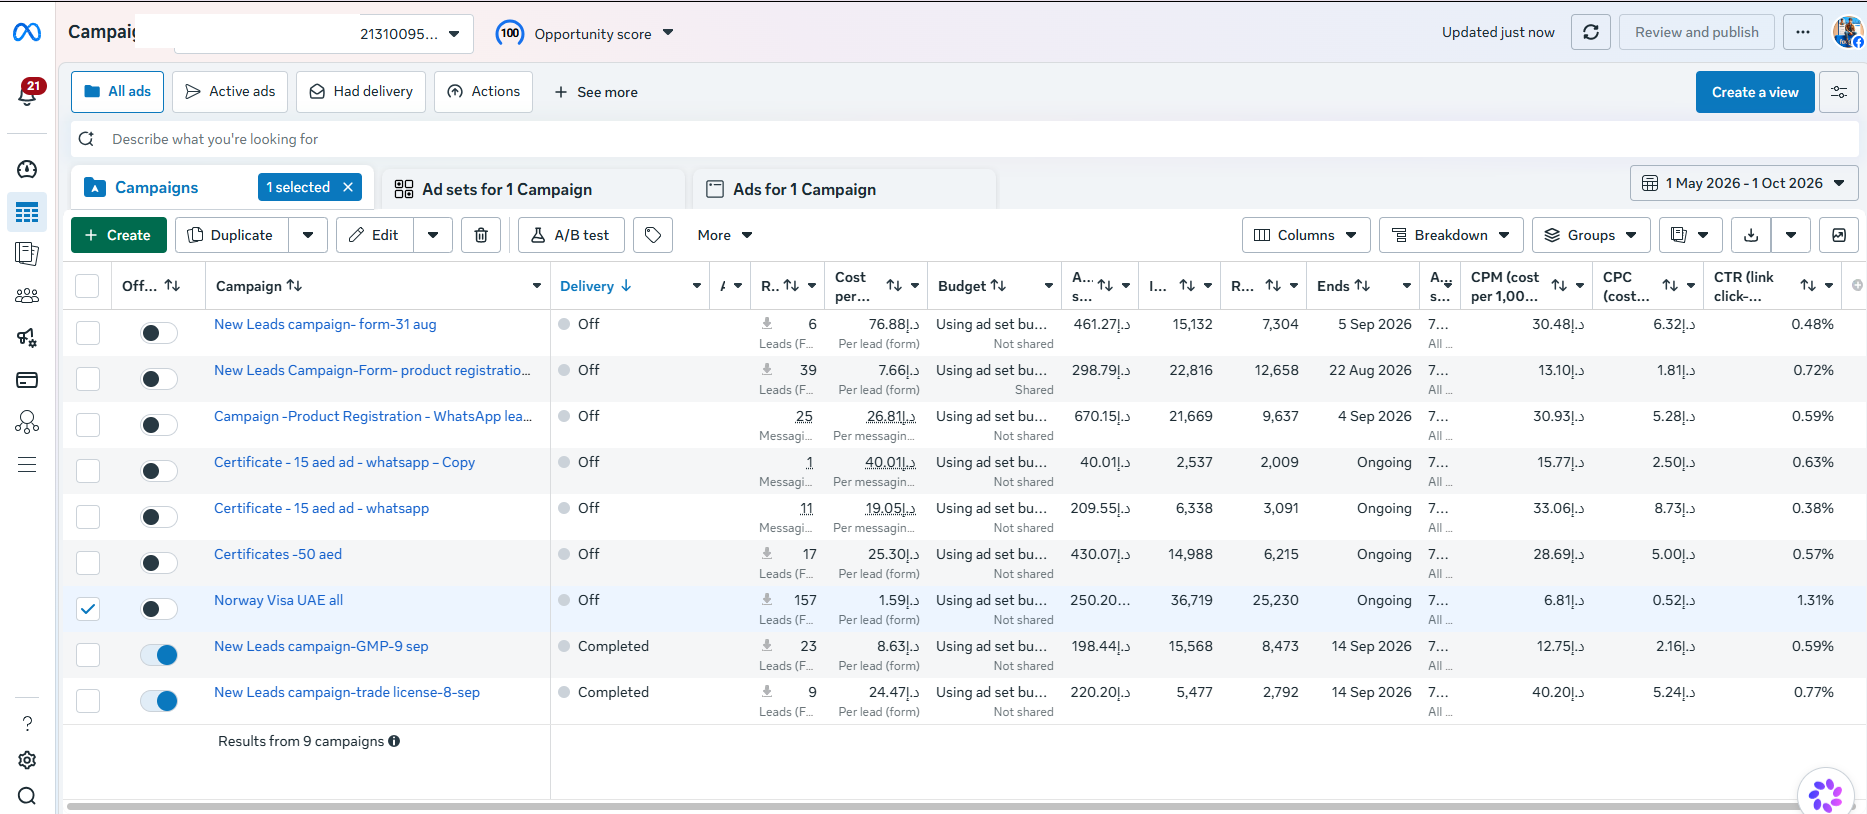Open Audiences people icon in left sidebar
The width and height of the screenshot is (1867, 814).
[x=27, y=296]
